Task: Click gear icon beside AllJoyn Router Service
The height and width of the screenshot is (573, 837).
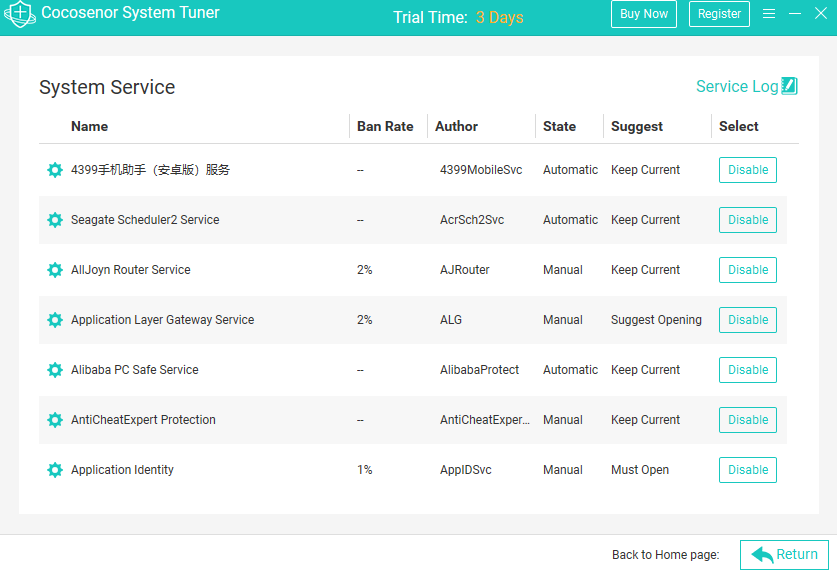Action: pyautogui.click(x=55, y=270)
